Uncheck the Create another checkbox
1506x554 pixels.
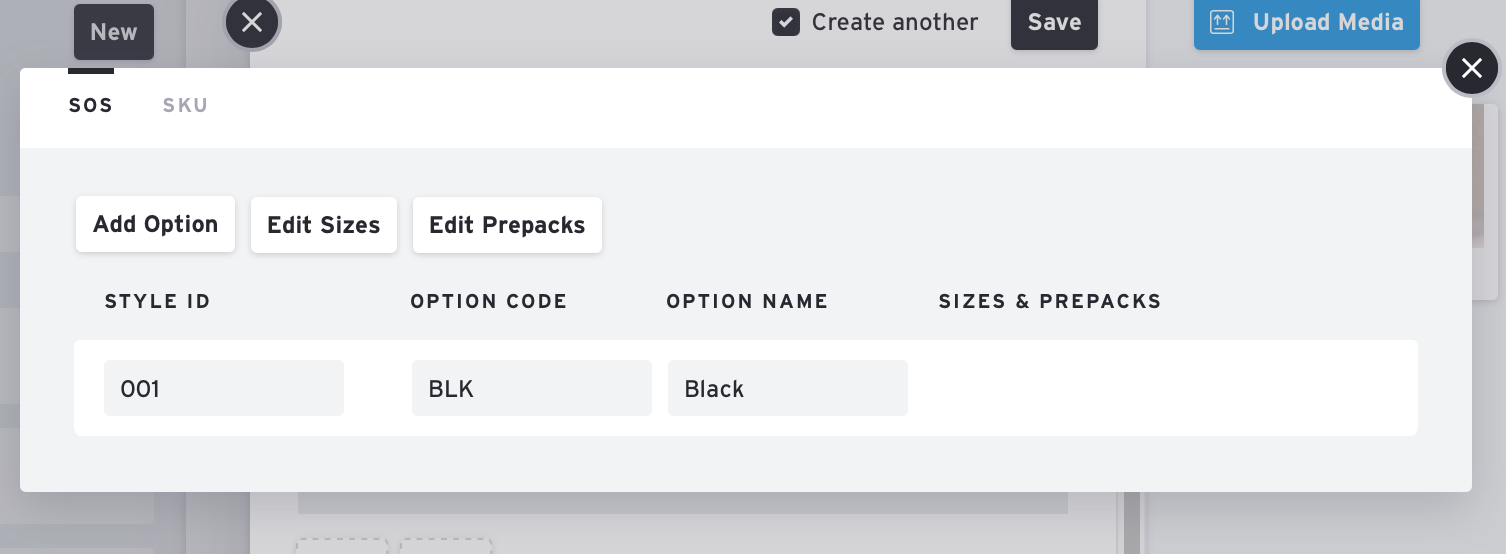tap(786, 22)
